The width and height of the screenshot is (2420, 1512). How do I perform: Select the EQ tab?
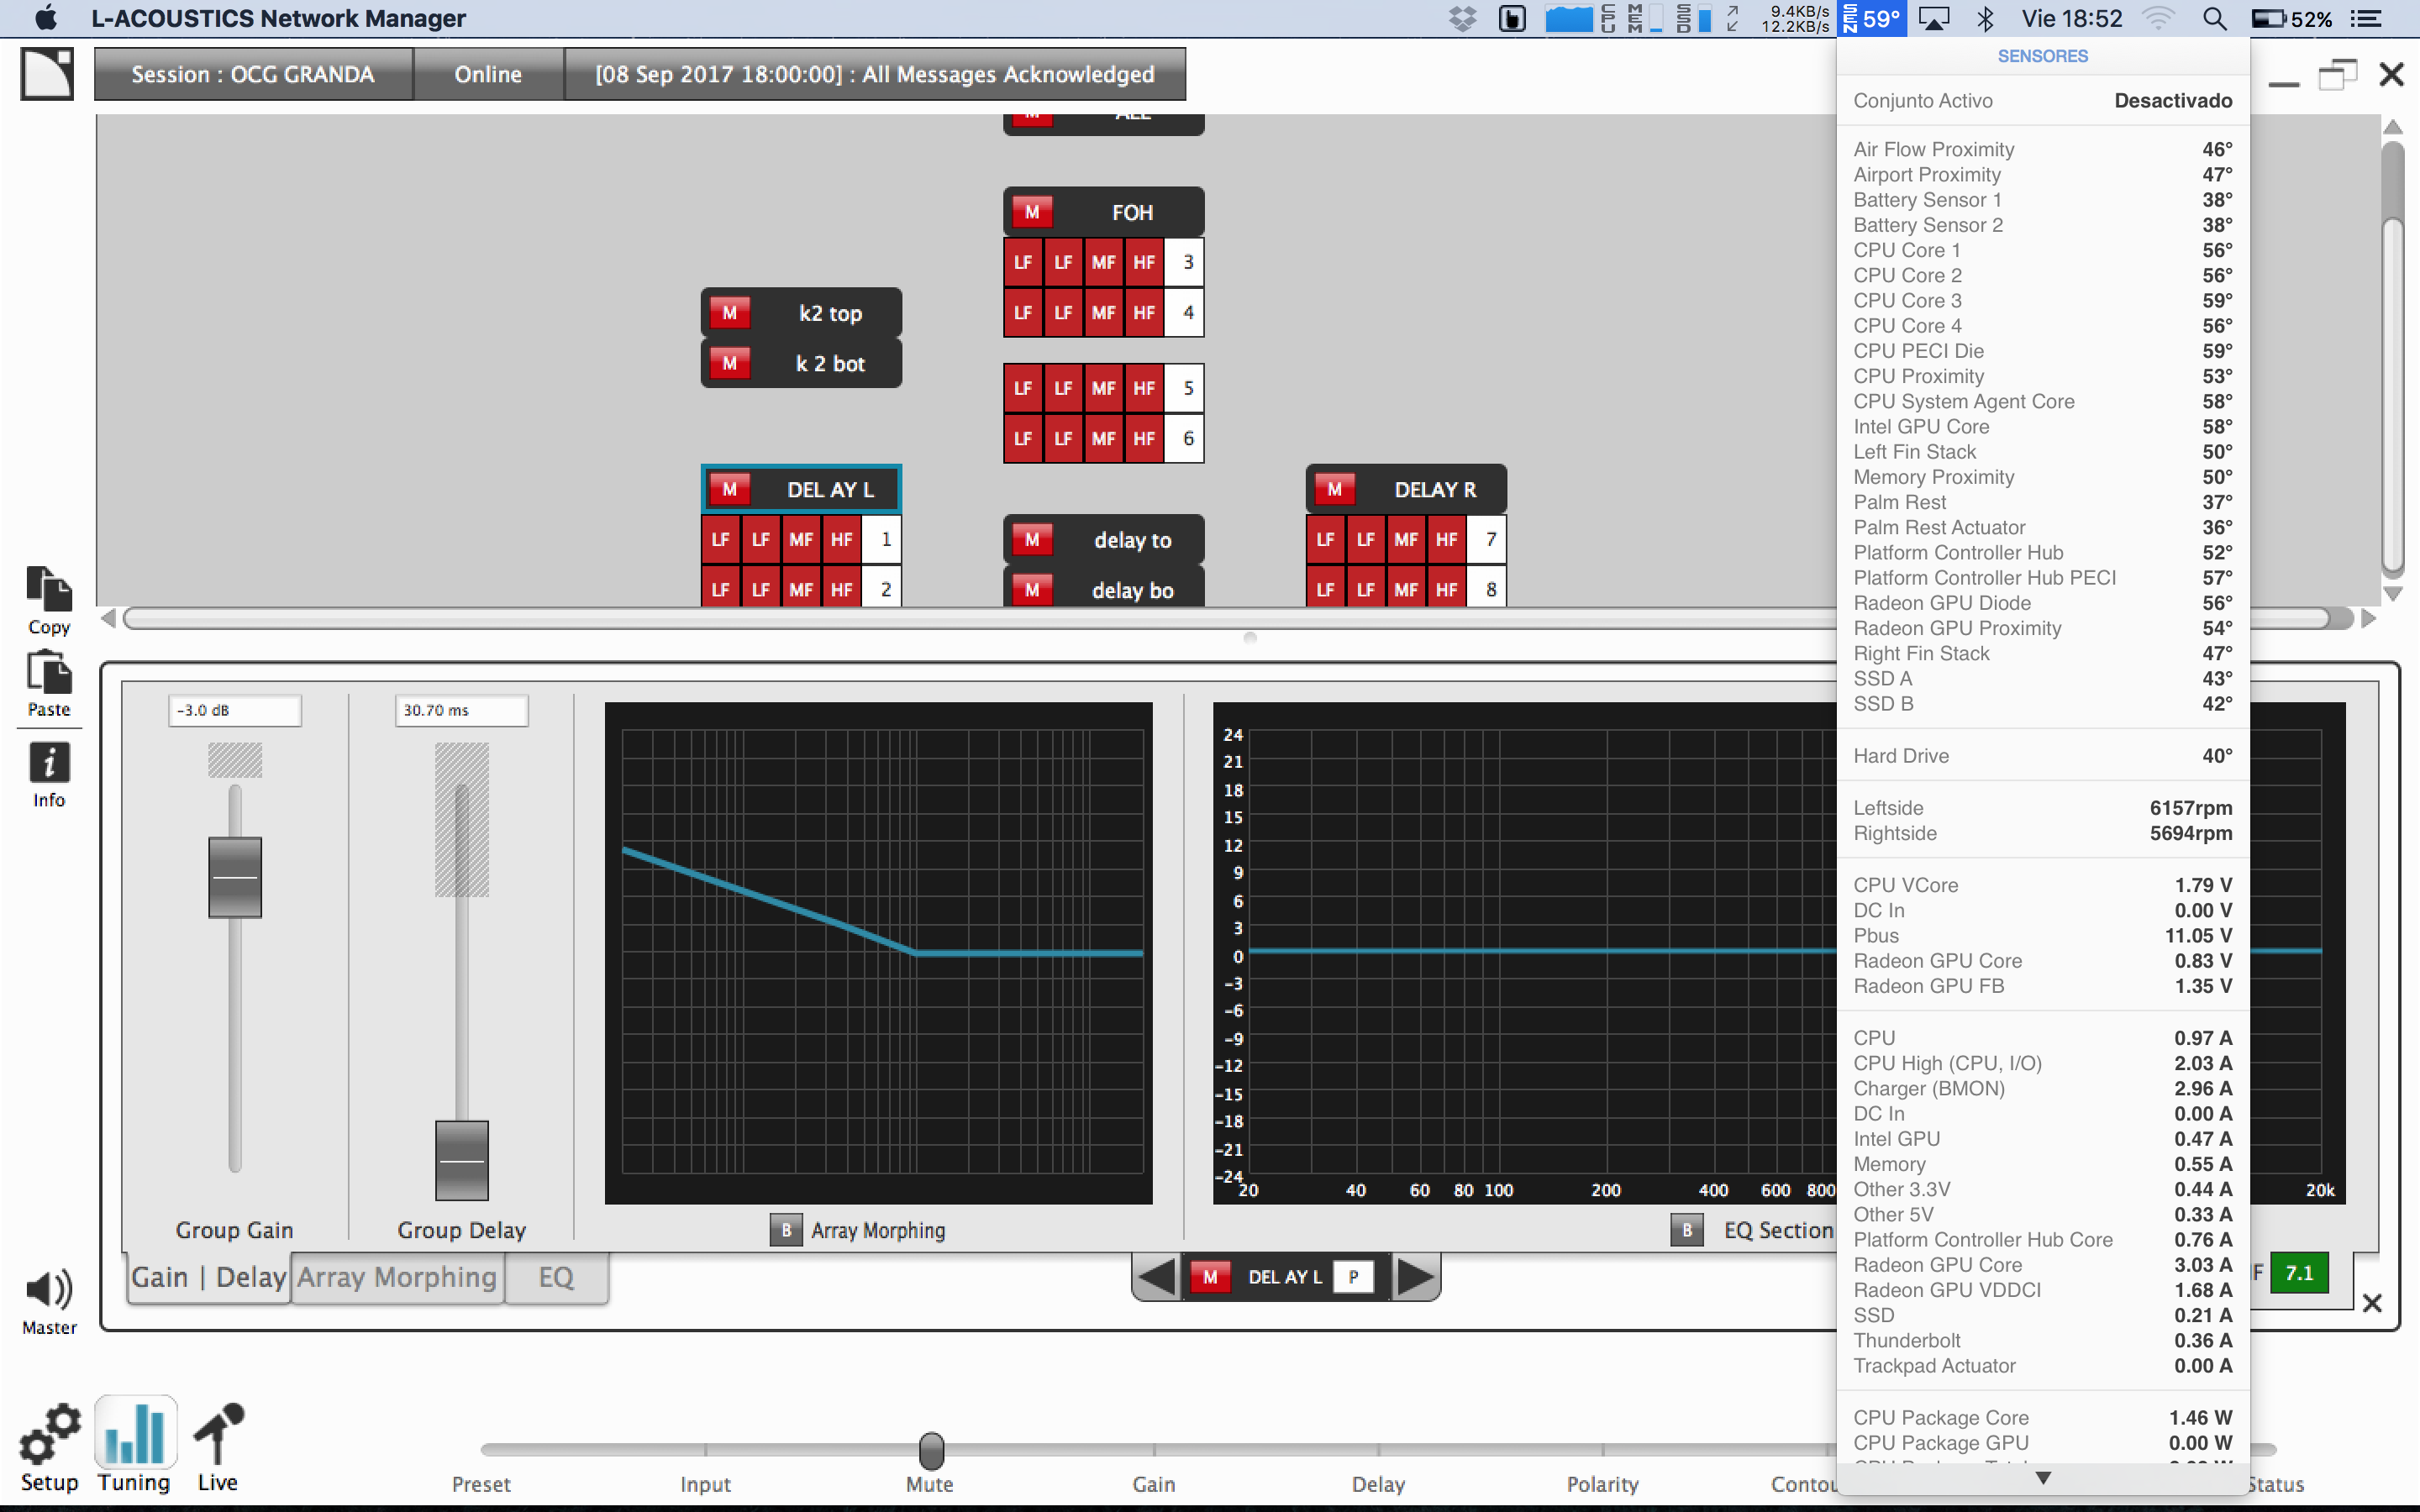coord(556,1277)
